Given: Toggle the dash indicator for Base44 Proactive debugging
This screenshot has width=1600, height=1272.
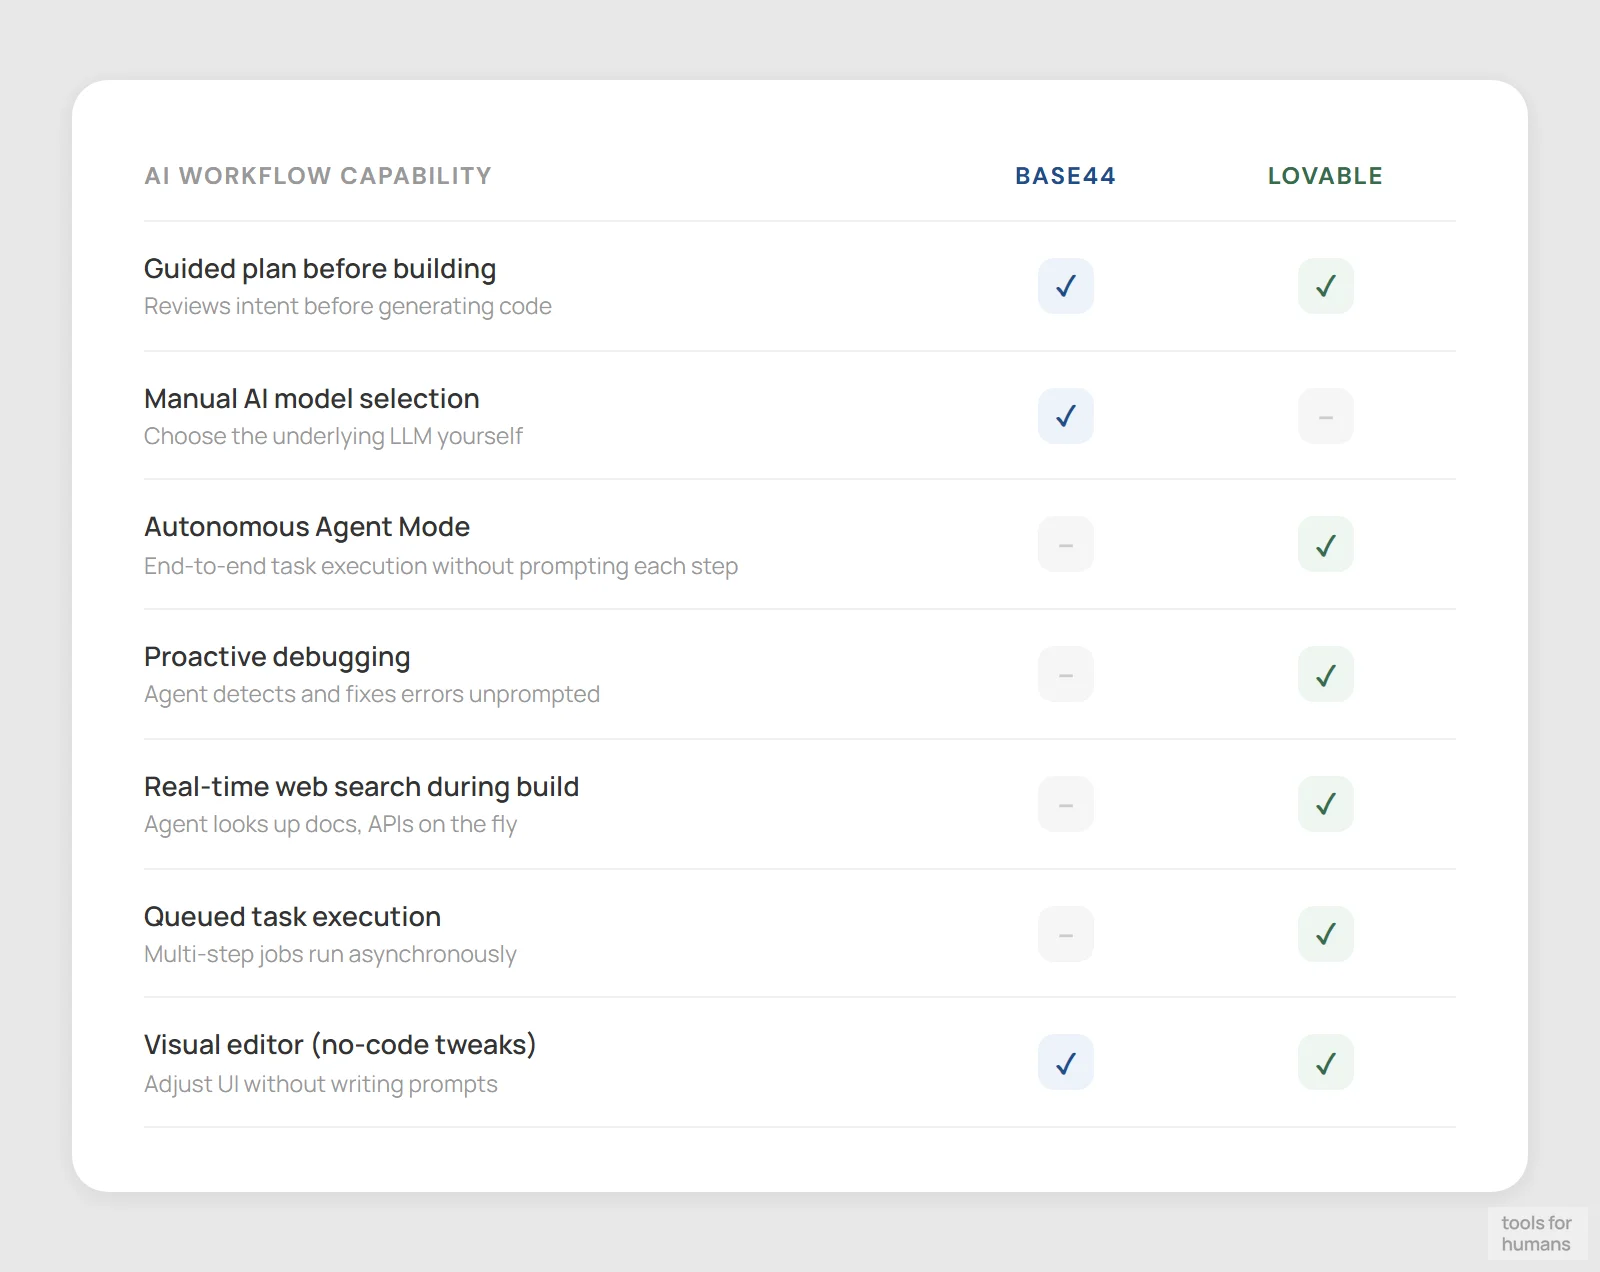Looking at the screenshot, I should pyautogui.click(x=1065, y=674).
